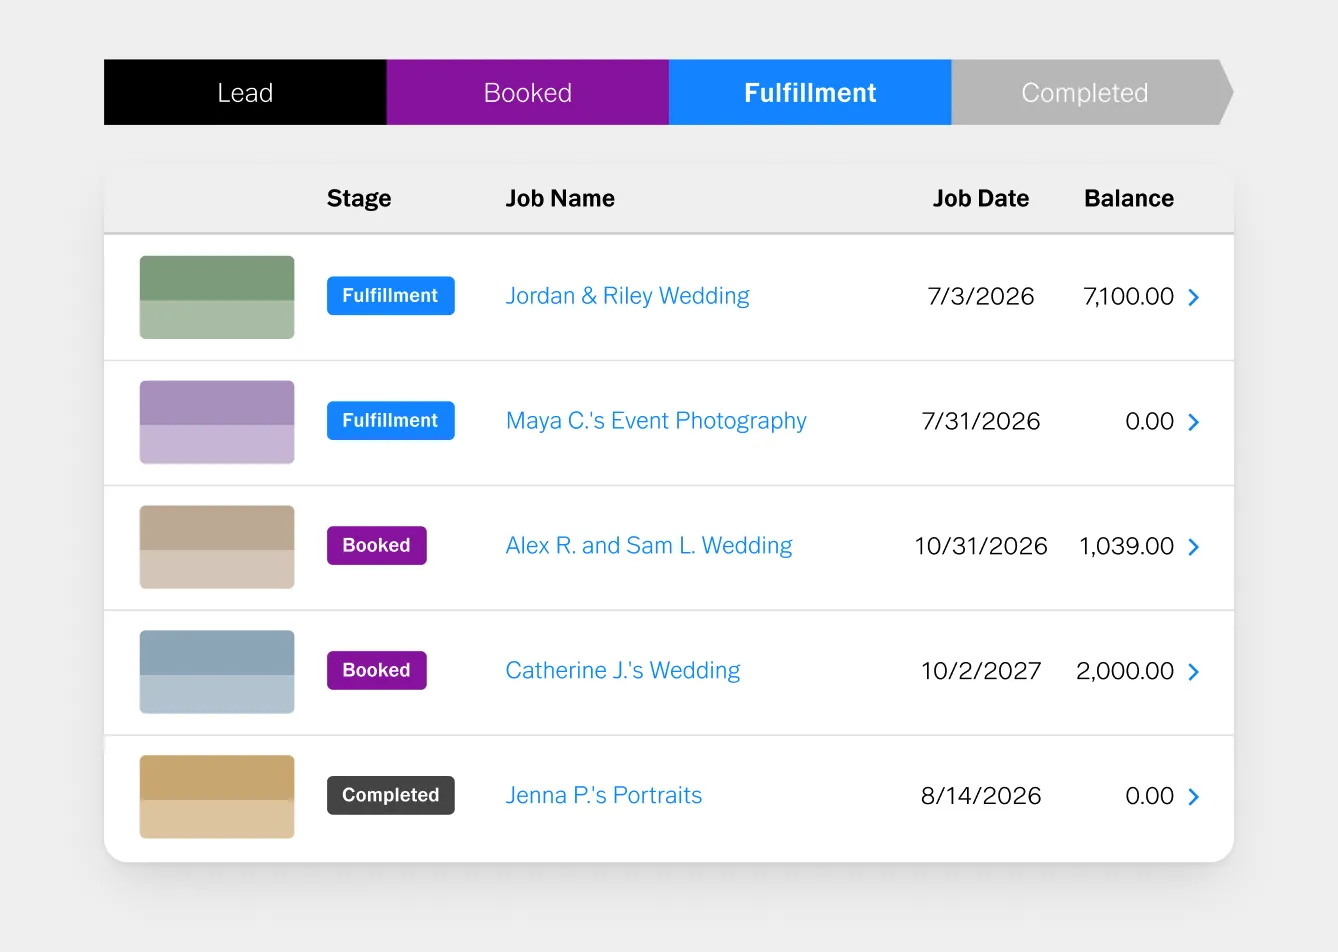This screenshot has height=952, width=1338.
Task: Click the 7/3/2026 job date
Action: click(981, 297)
